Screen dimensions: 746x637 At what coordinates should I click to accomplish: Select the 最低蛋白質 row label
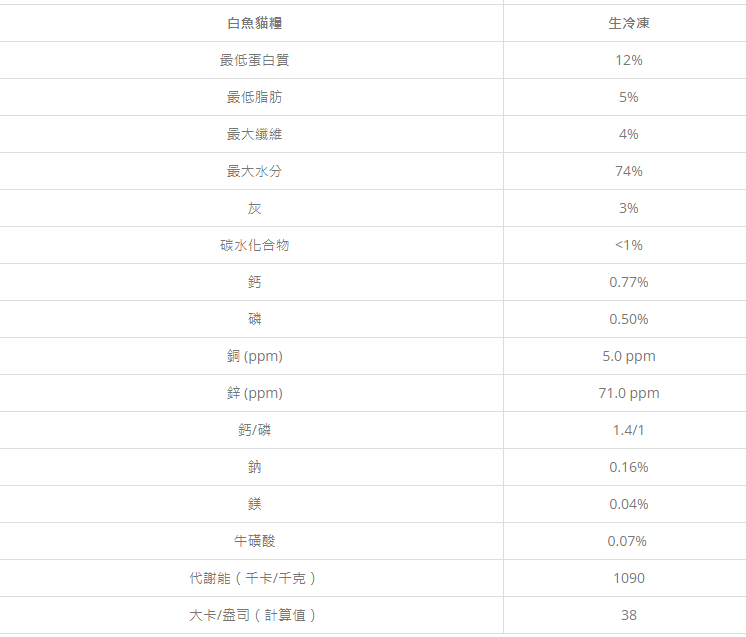coord(254,60)
